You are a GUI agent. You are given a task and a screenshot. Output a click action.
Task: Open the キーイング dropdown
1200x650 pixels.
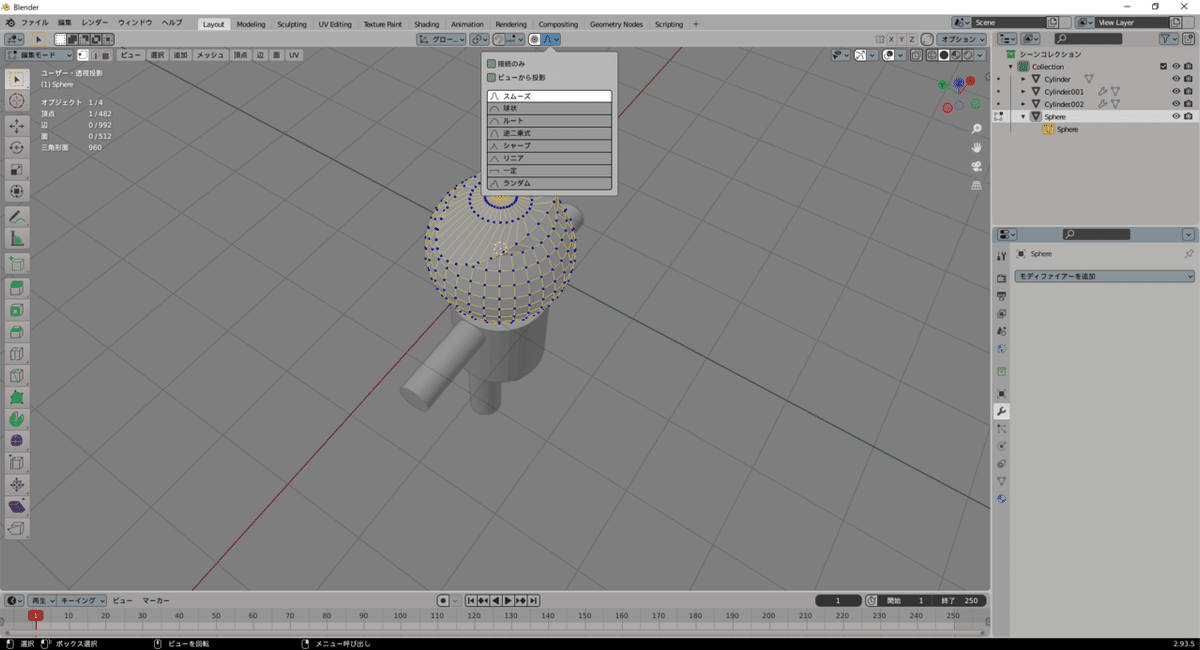(x=82, y=600)
